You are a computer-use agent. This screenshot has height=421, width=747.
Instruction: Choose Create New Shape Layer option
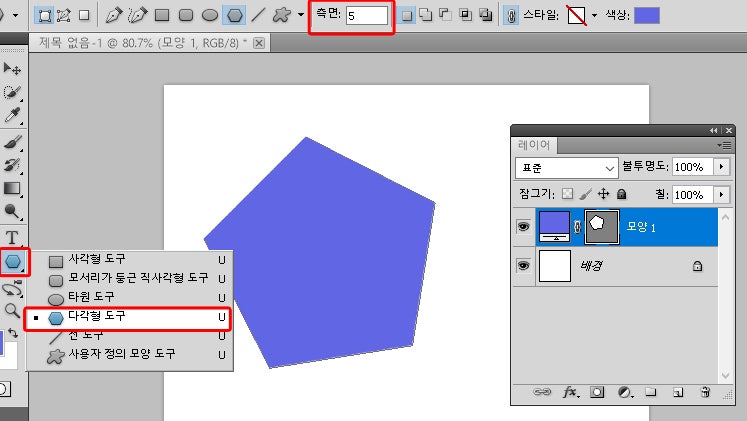[x=406, y=15]
